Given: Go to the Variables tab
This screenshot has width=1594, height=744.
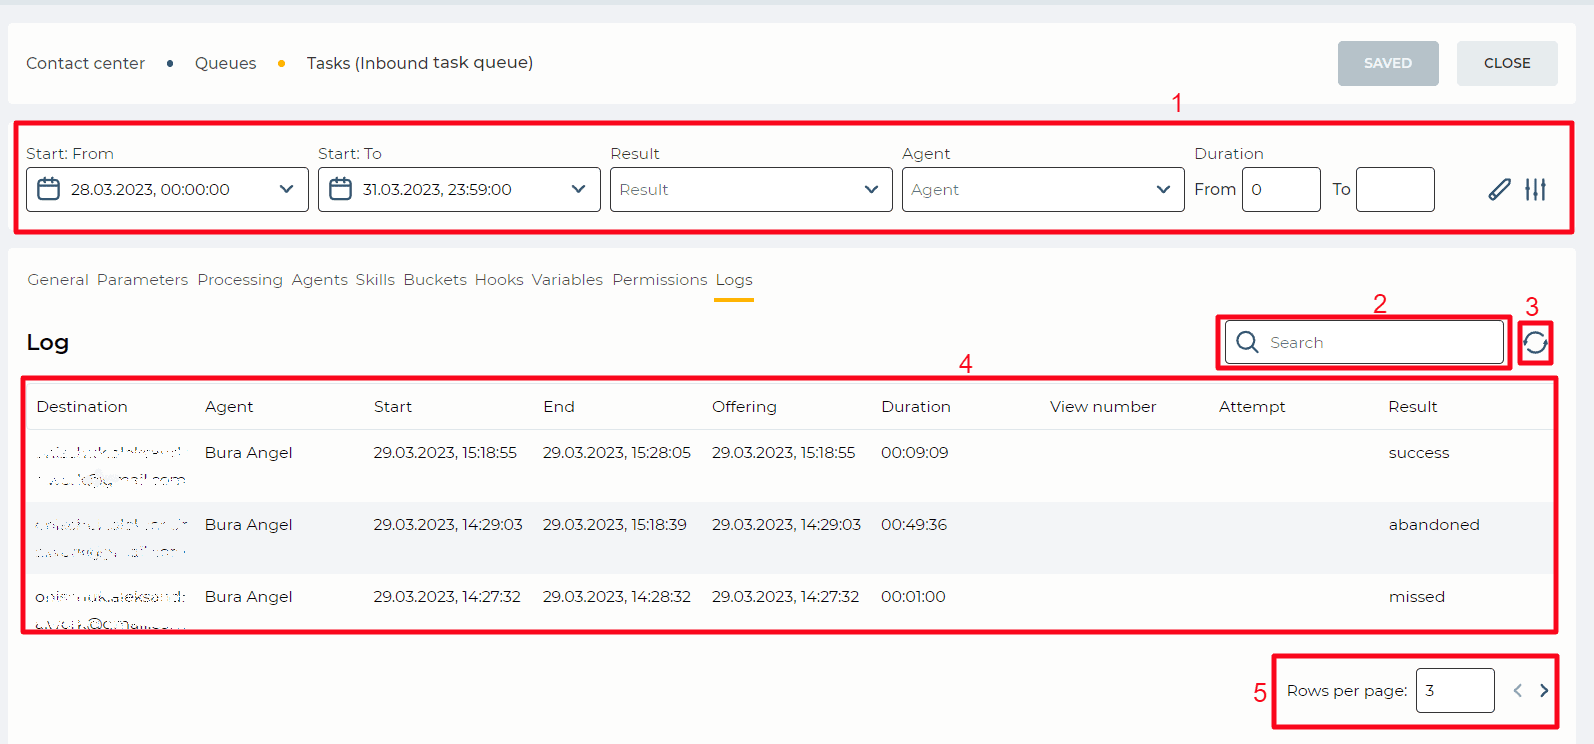Looking at the screenshot, I should pyautogui.click(x=567, y=280).
